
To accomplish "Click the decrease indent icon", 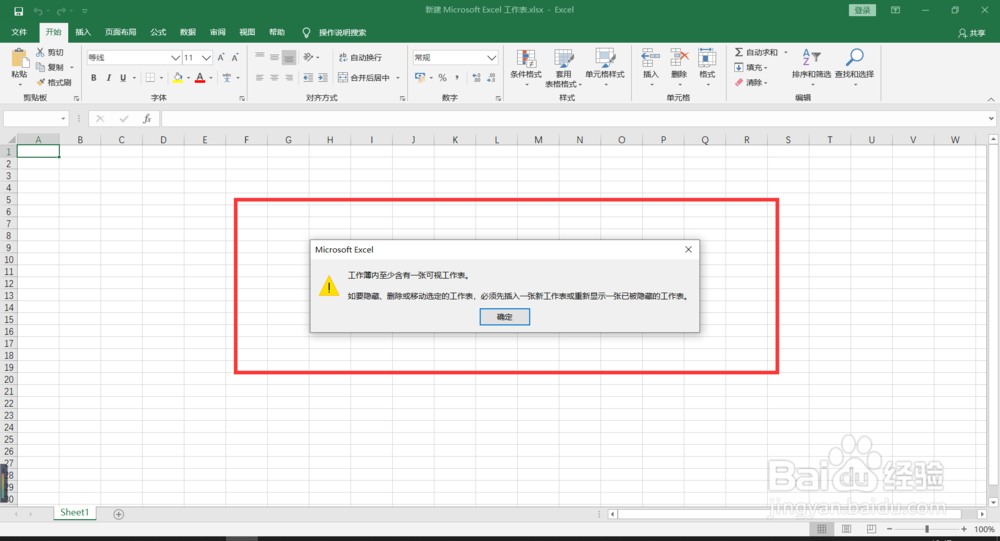I will 308,78.
